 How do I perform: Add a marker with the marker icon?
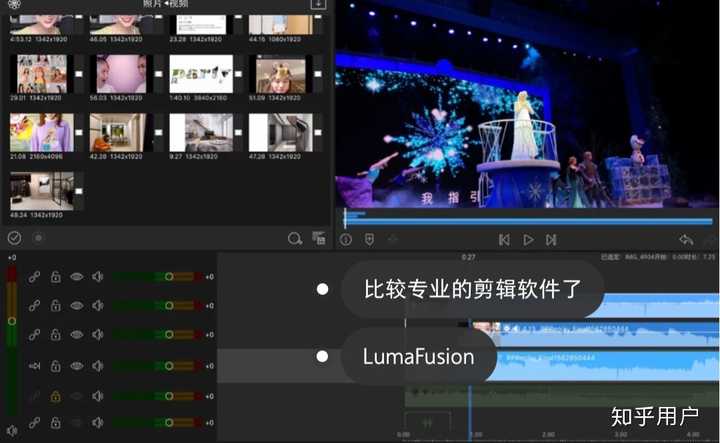(x=369, y=239)
